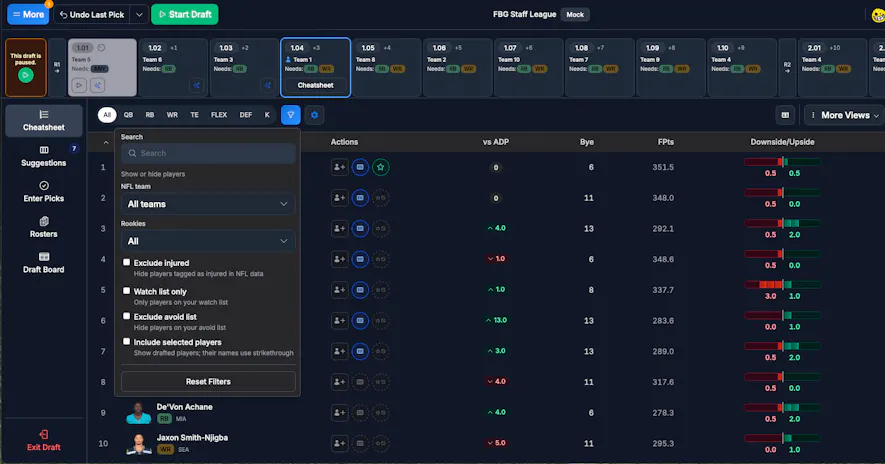The height and width of the screenshot is (464, 885).
Task: Click the draft-player icon in rank 8 row
Action: point(339,382)
